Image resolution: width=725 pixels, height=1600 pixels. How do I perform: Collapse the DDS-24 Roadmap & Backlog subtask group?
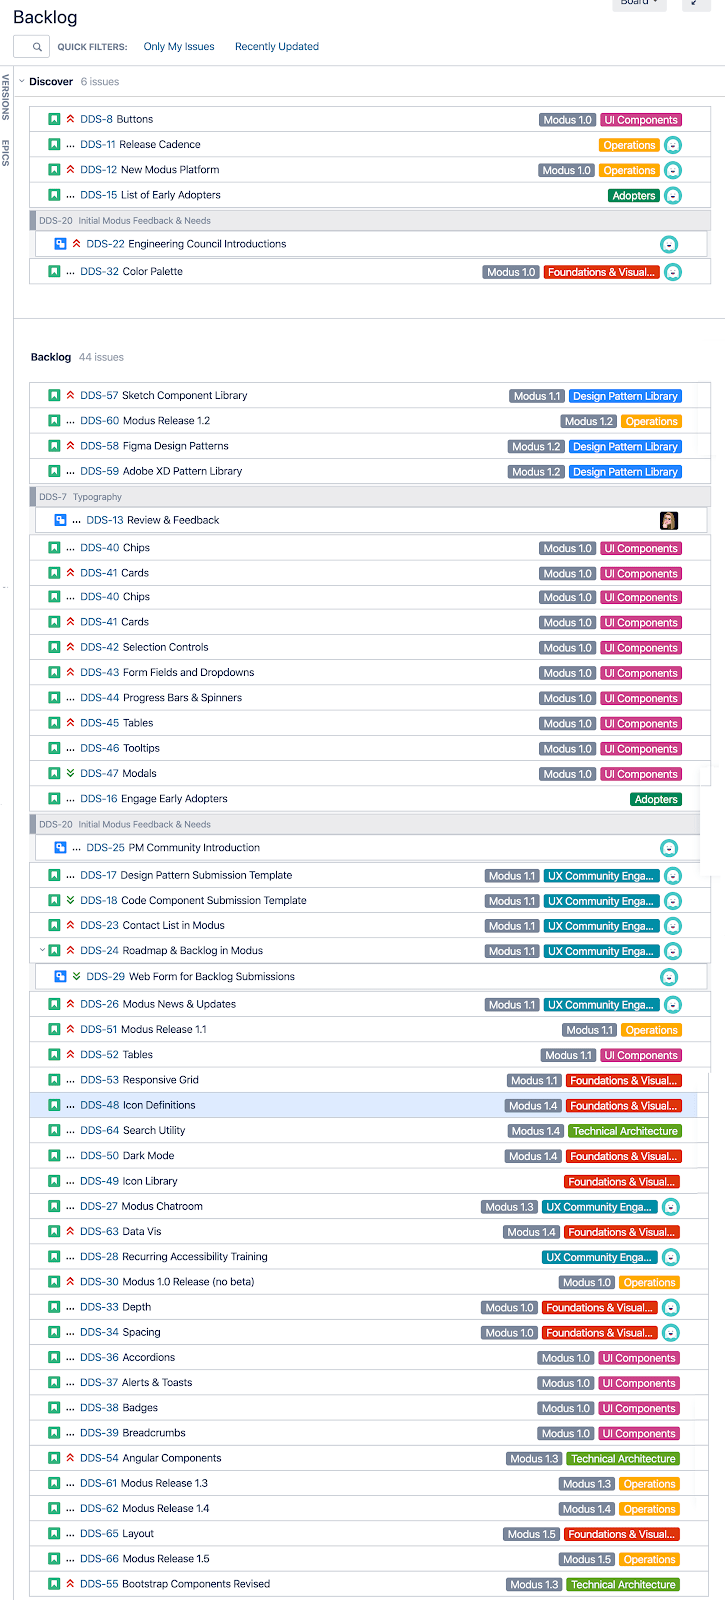[40, 950]
